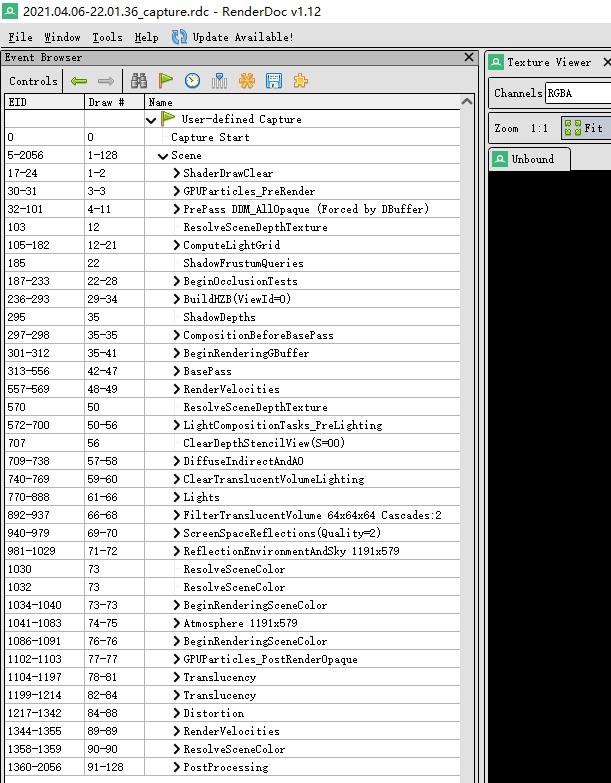611x783 pixels.
Task: Click the black texture display area
Action: [x=550, y=476]
